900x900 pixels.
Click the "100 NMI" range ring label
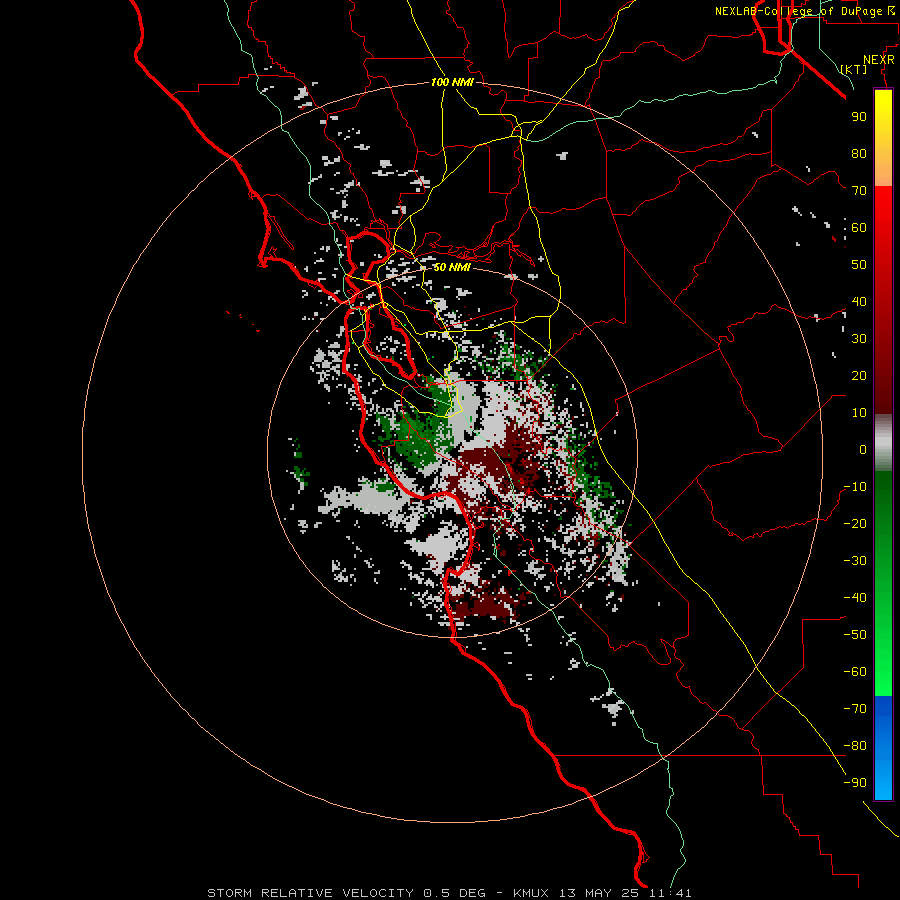(452, 82)
